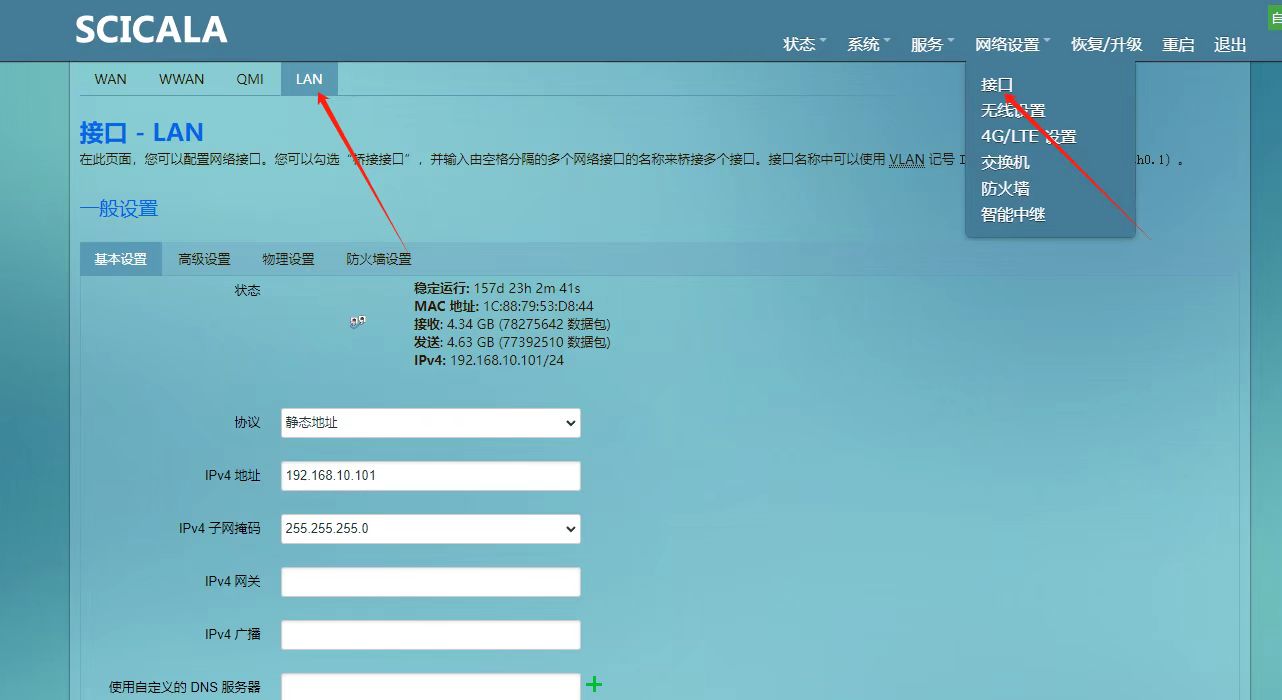Focus the IPv4 网关 text field
This screenshot has height=700, width=1282.
click(430, 582)
